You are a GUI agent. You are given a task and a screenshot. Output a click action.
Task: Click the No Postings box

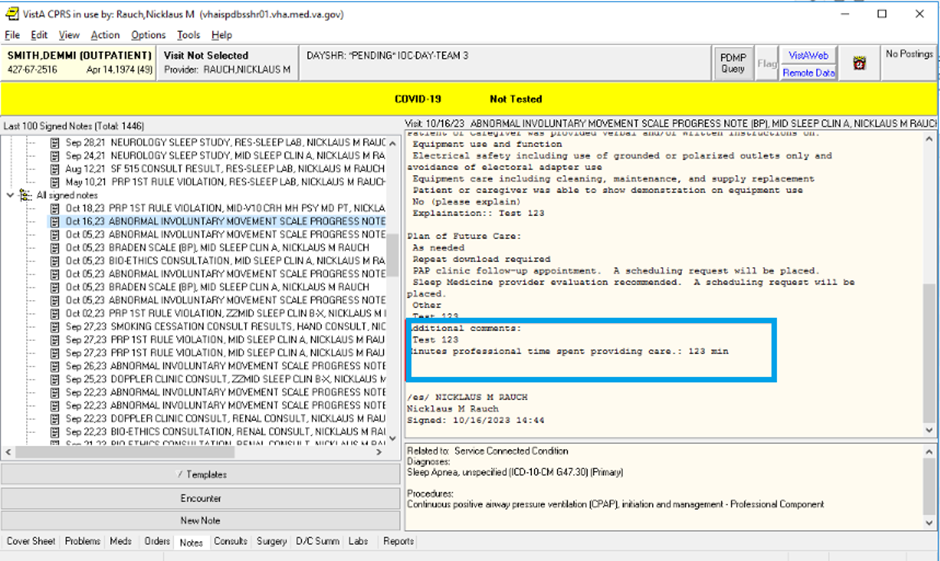click(x=909, y=63)
